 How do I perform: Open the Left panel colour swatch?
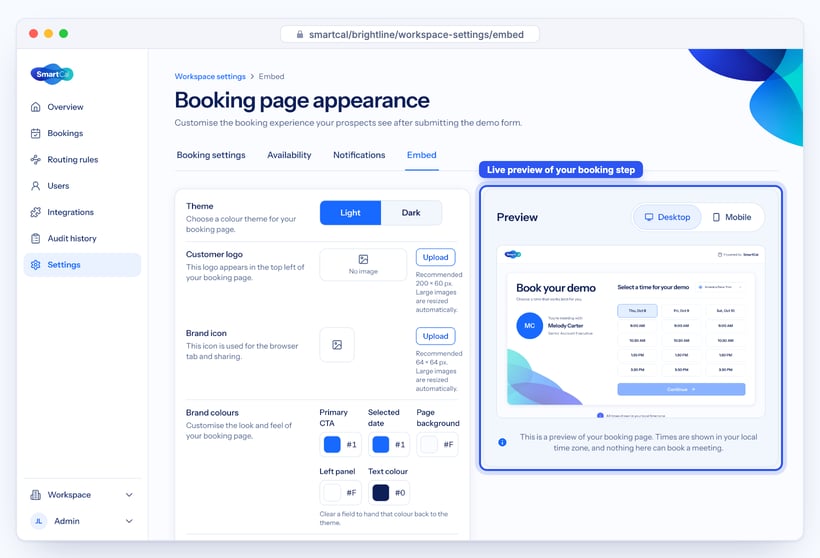pyautogui.click(x=332, y=493)
